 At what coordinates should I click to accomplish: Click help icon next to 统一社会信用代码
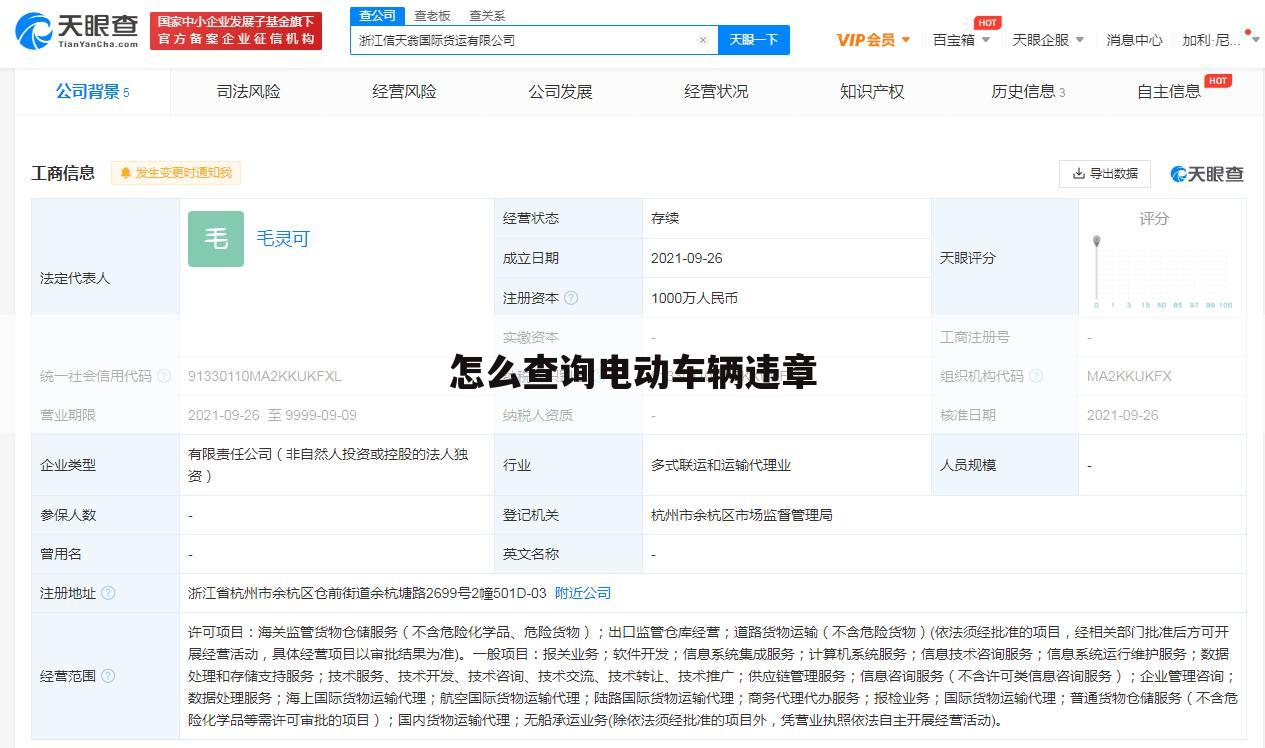coord(164,376)
